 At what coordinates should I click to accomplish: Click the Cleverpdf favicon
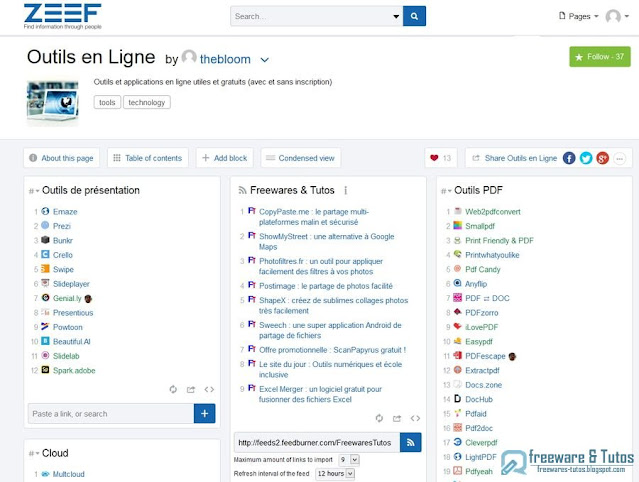tap(458, 442)
